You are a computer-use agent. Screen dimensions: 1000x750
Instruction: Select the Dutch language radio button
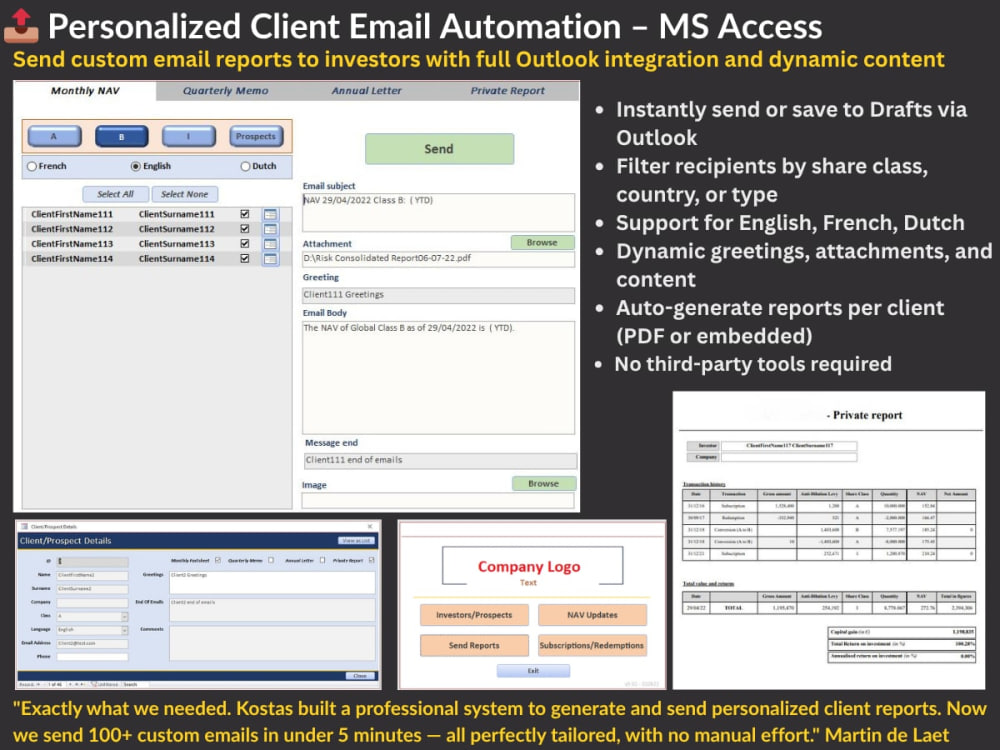click(245, 166)
